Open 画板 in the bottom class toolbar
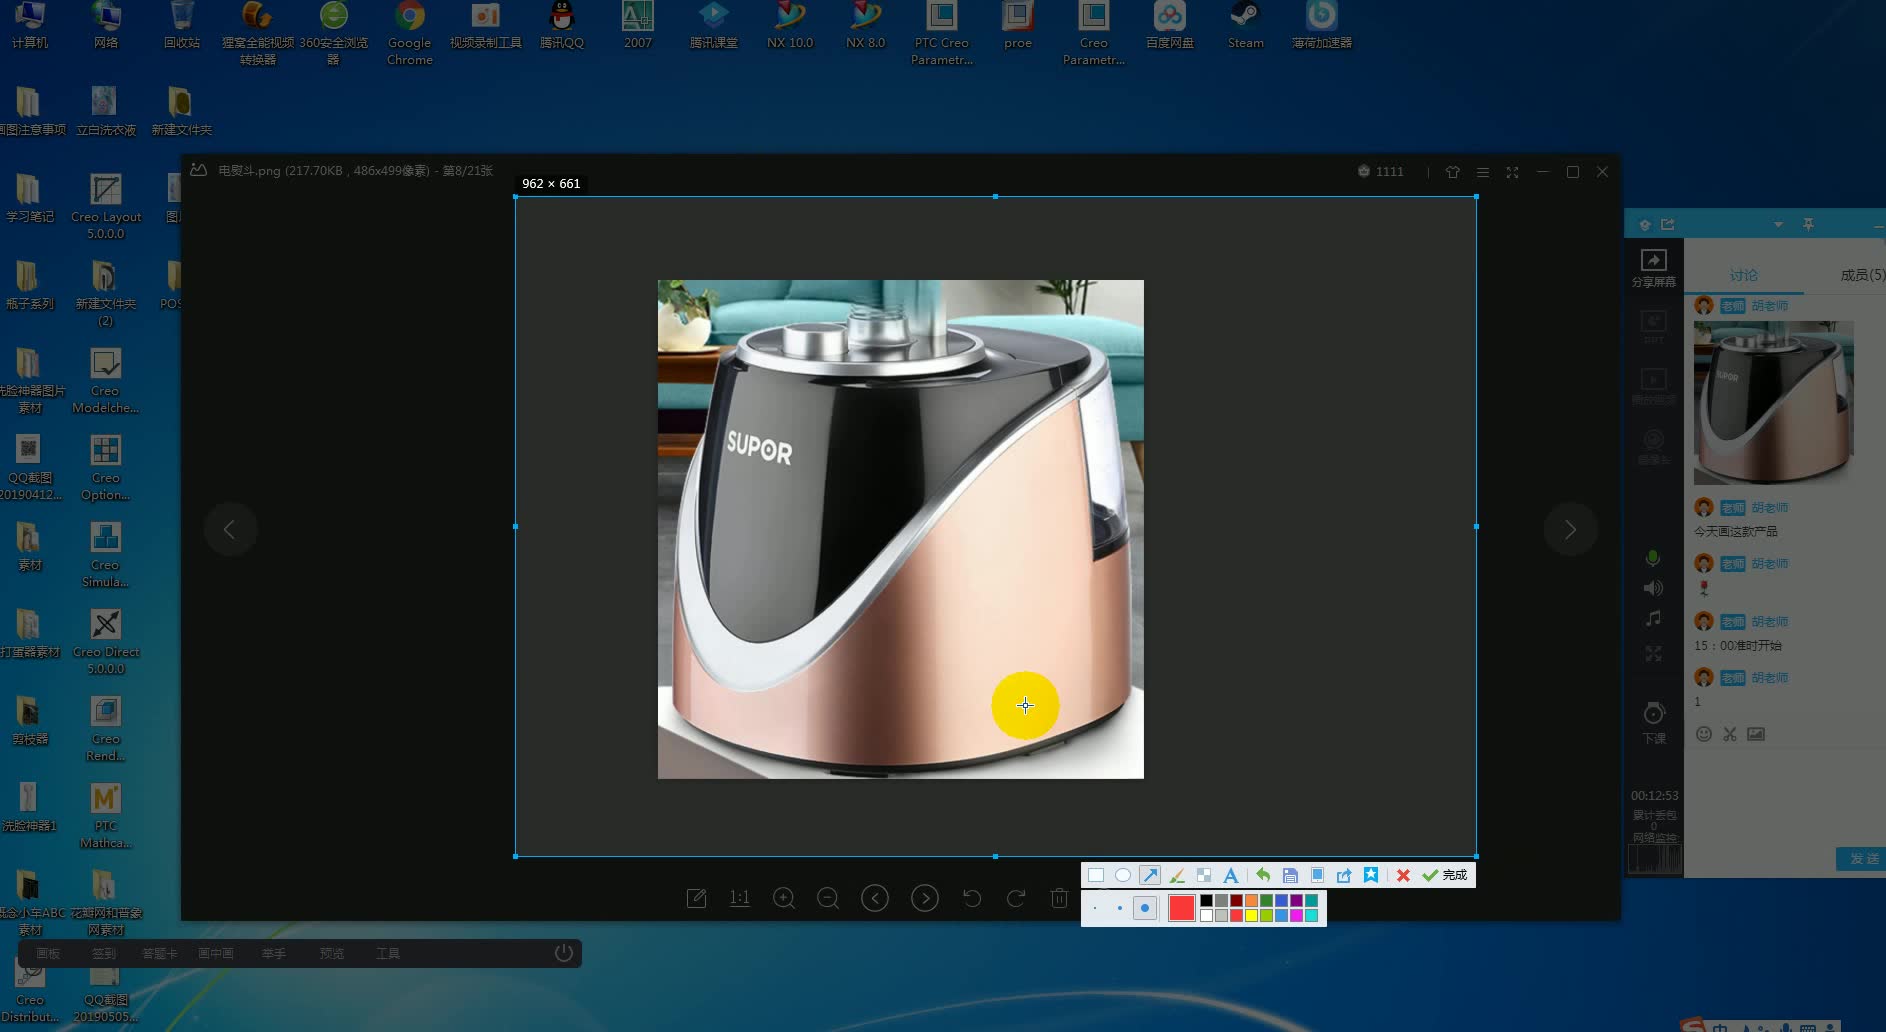The height and width of the screenshot is (1032, 1886). click(48, 954)
